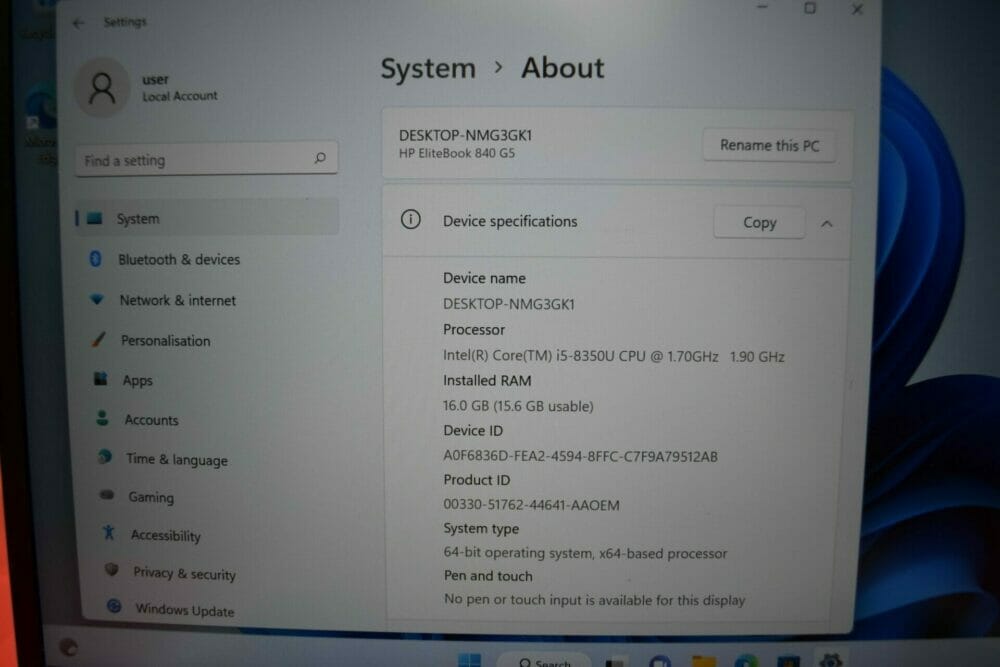
Task: Click the Time & language globe icon
Action: pyautogui.click(x=105, y=457)
